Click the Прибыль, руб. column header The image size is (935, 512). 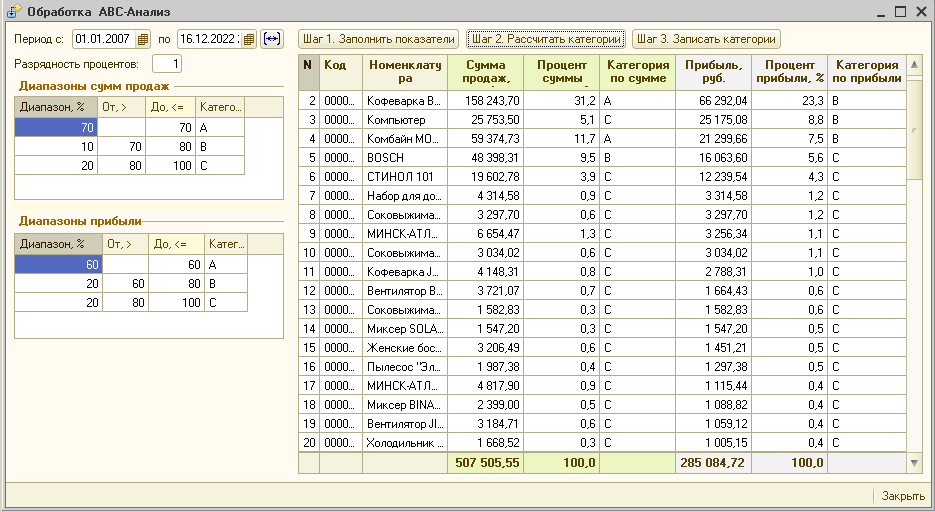pos(713,72)
